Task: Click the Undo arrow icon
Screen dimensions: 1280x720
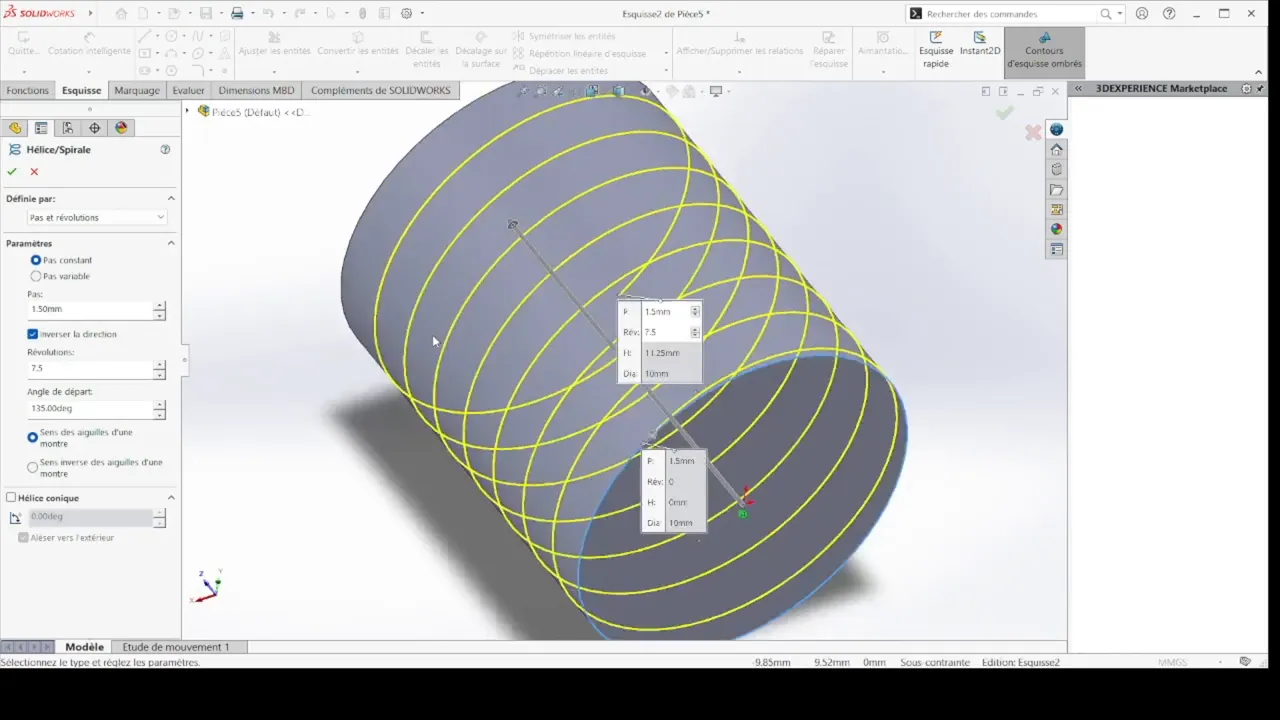Action: pyautogui.click(x=267, y=14)
